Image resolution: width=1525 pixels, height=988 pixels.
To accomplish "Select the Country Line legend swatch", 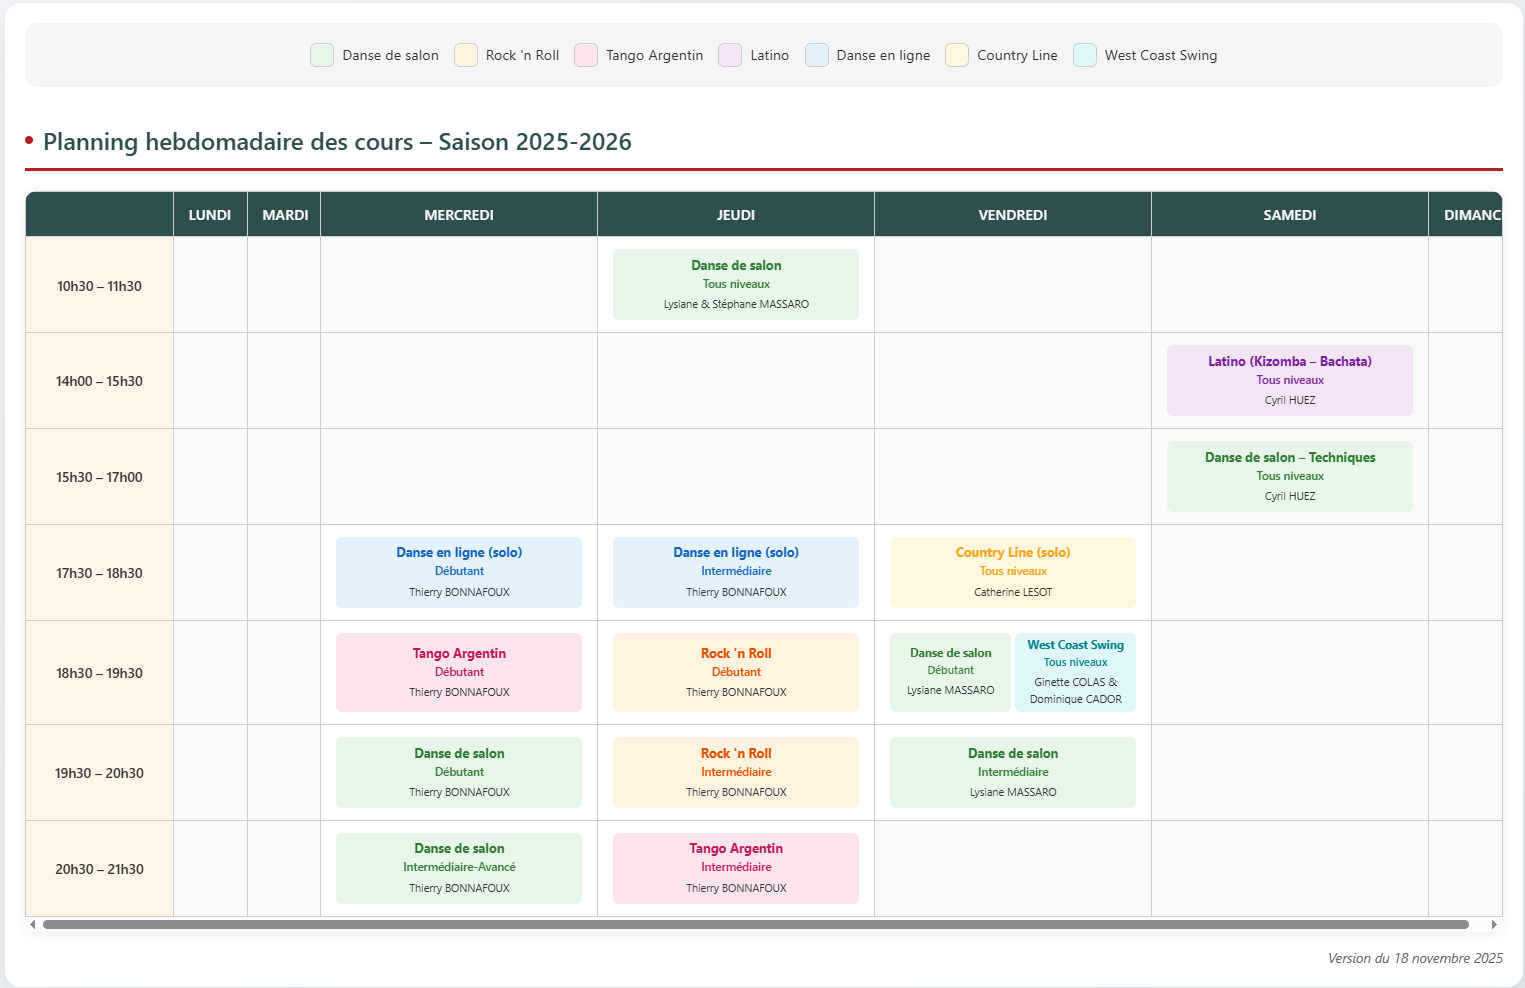I will [x=957, y=55].
